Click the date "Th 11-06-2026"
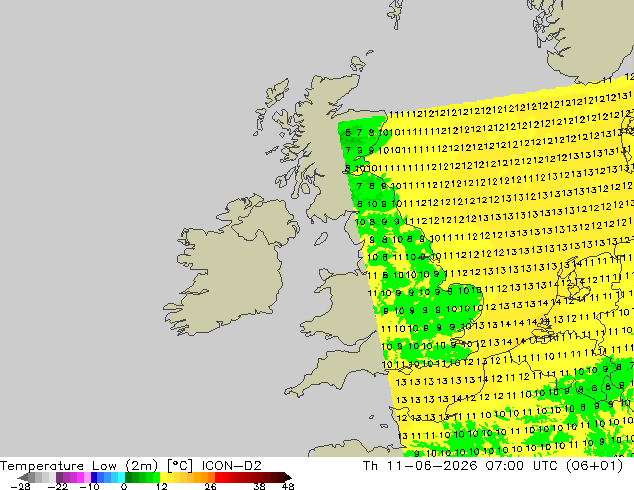 coord(421,466)
